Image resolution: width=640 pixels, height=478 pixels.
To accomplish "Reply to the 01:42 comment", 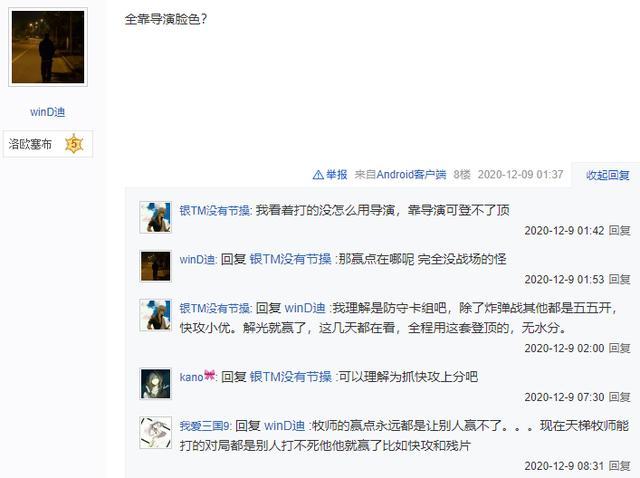I will click(619, 231).
